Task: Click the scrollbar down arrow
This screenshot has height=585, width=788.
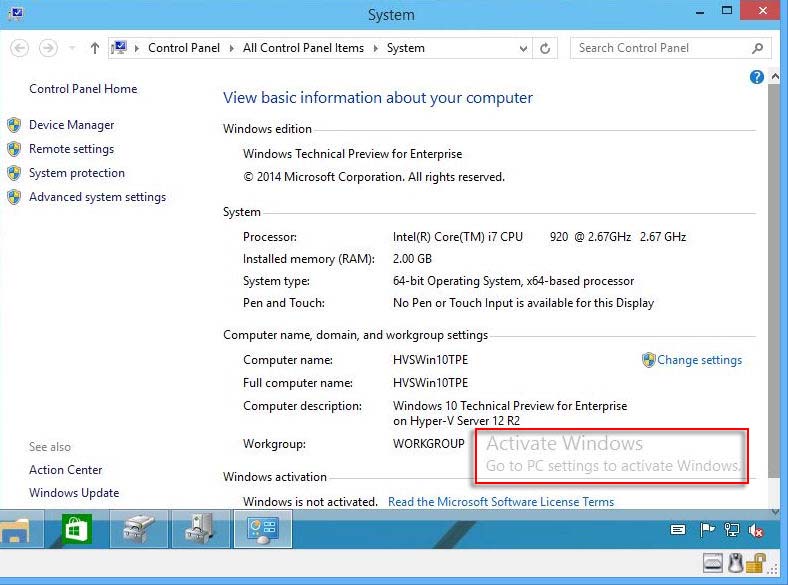Action: point(775,512)
